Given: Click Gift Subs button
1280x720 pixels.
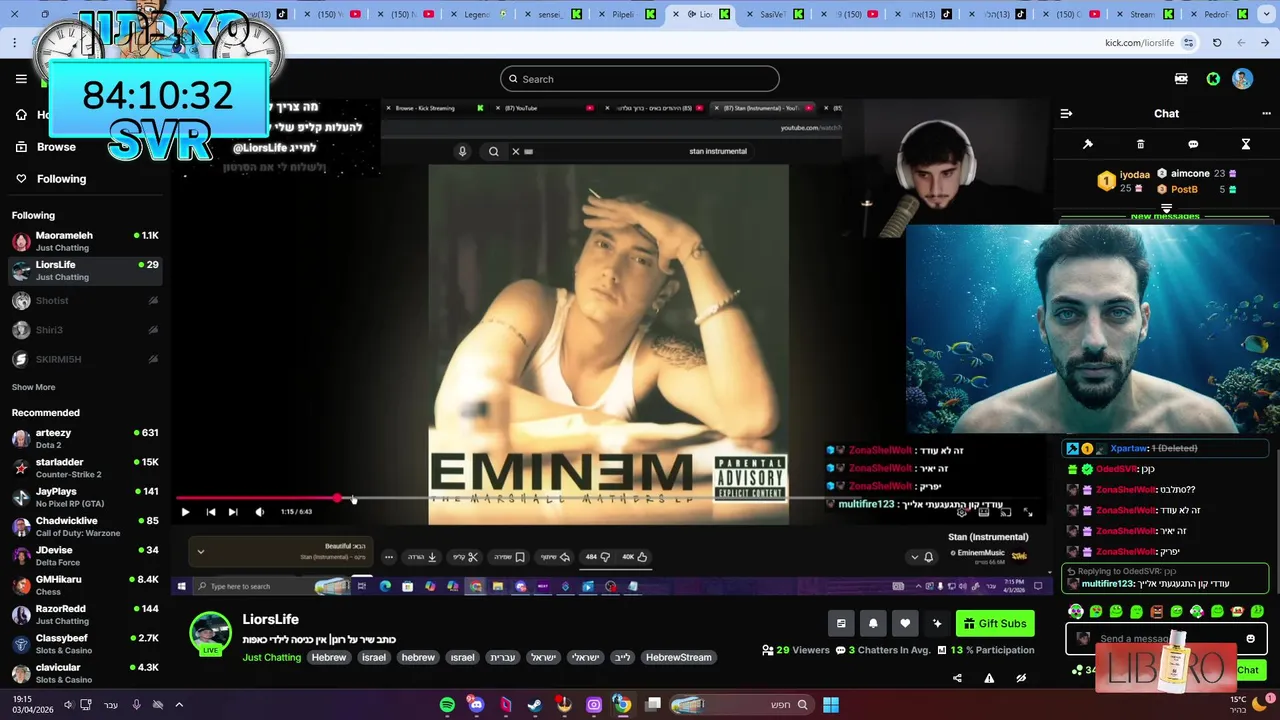Looking at the screenshot, I should 995,623.
